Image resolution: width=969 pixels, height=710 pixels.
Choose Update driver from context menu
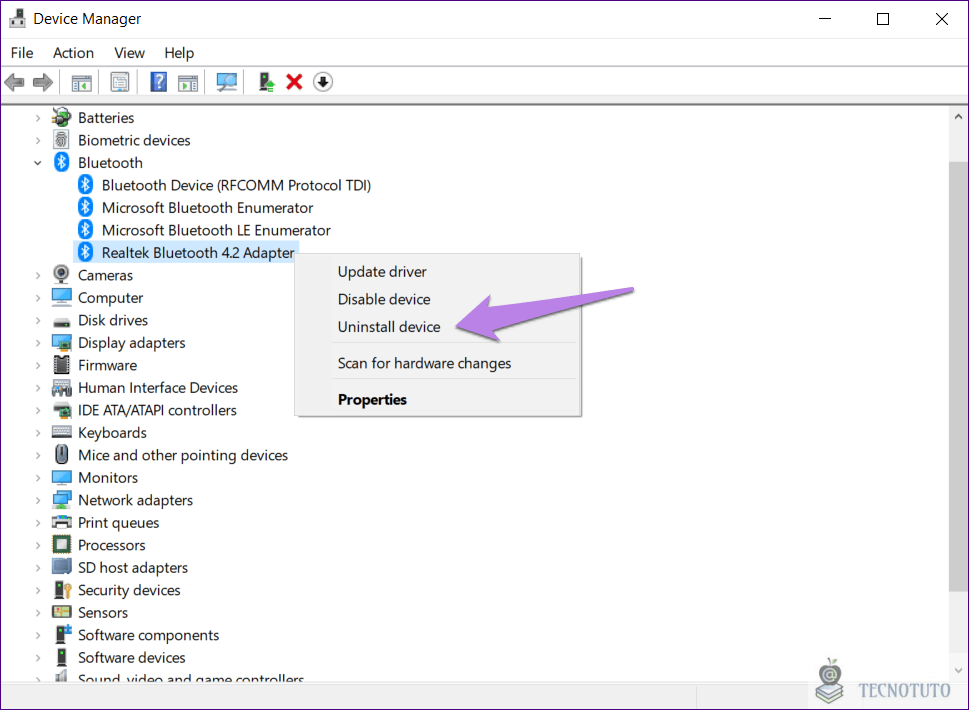(438, 272)
